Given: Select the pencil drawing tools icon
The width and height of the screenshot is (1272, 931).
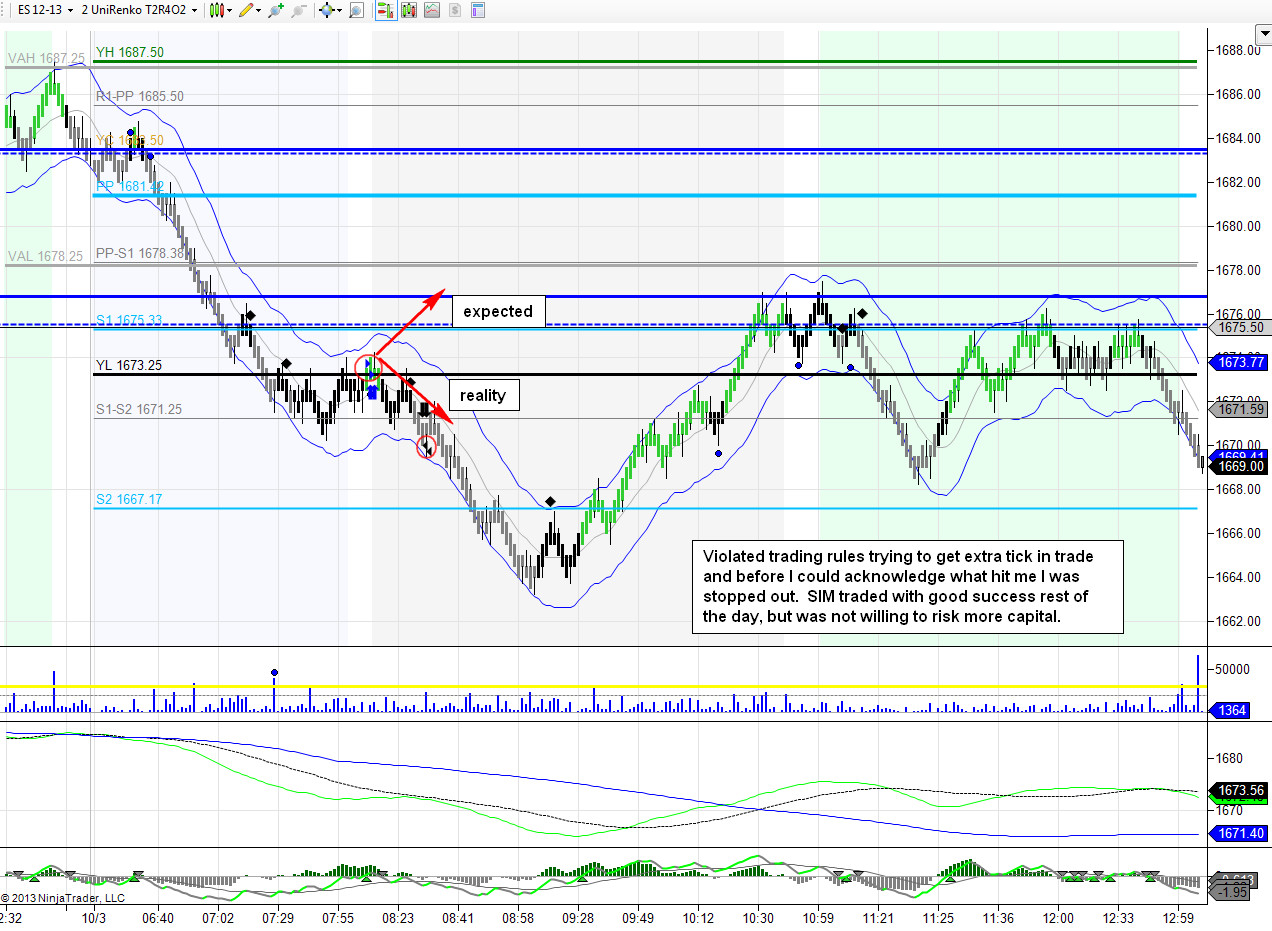Looking at the screenshot, I should pos(246,10).
